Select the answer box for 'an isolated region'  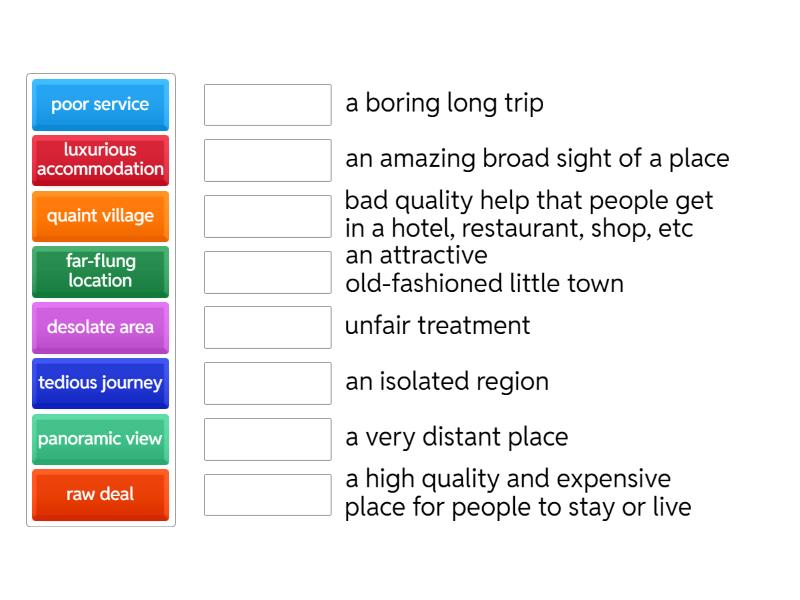coord(268,383)
